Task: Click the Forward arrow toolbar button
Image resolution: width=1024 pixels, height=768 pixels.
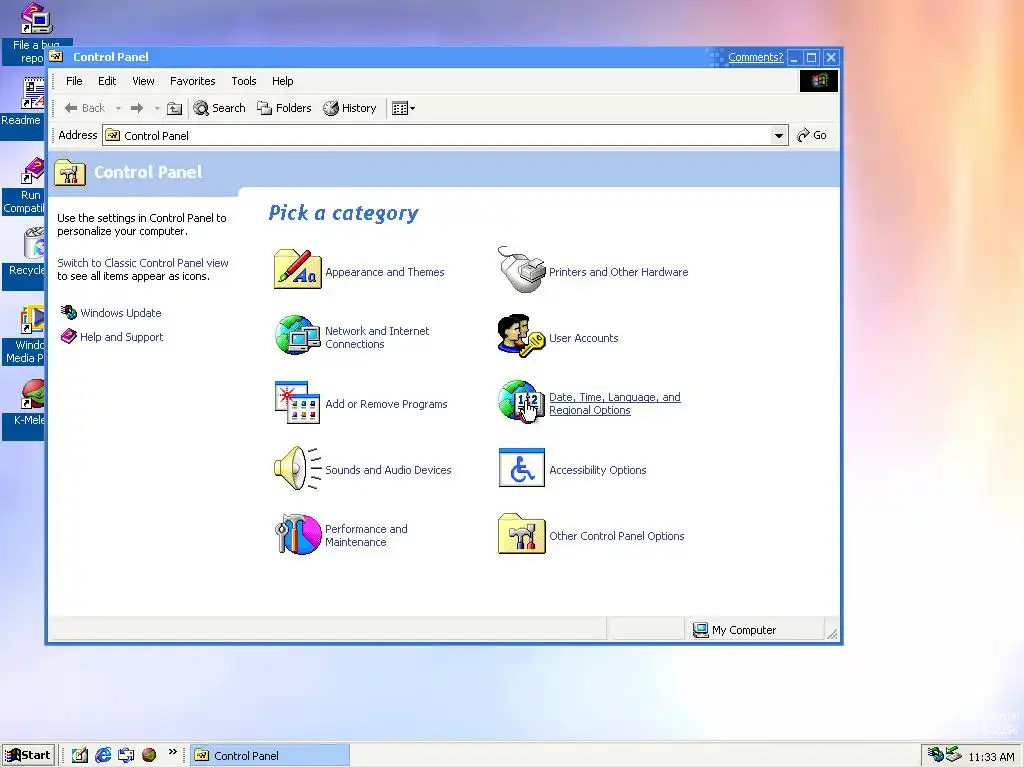Action: coord(136,108)
